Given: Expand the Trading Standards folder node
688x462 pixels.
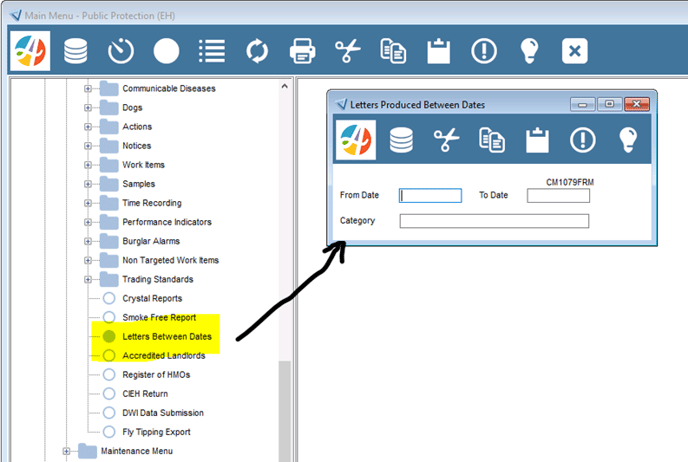Looking at the screenshot, I should tap(88, 279).
